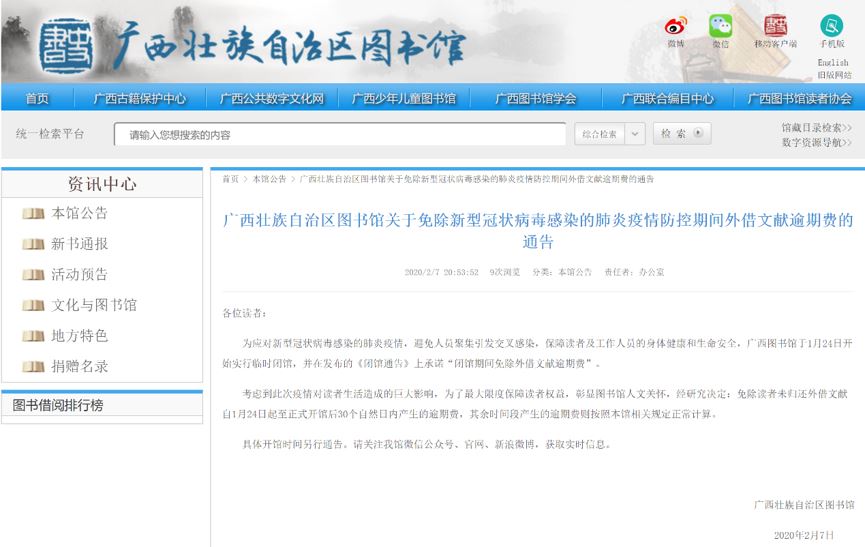Open 广西图书馆读者协会 nav item

(799, 99)
